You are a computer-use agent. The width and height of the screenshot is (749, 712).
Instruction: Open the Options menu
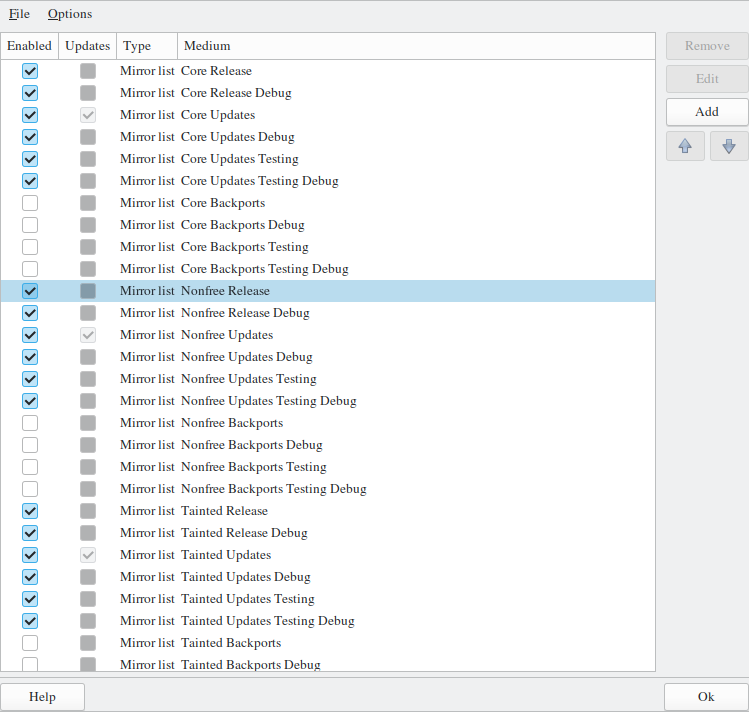coord(70,14)
